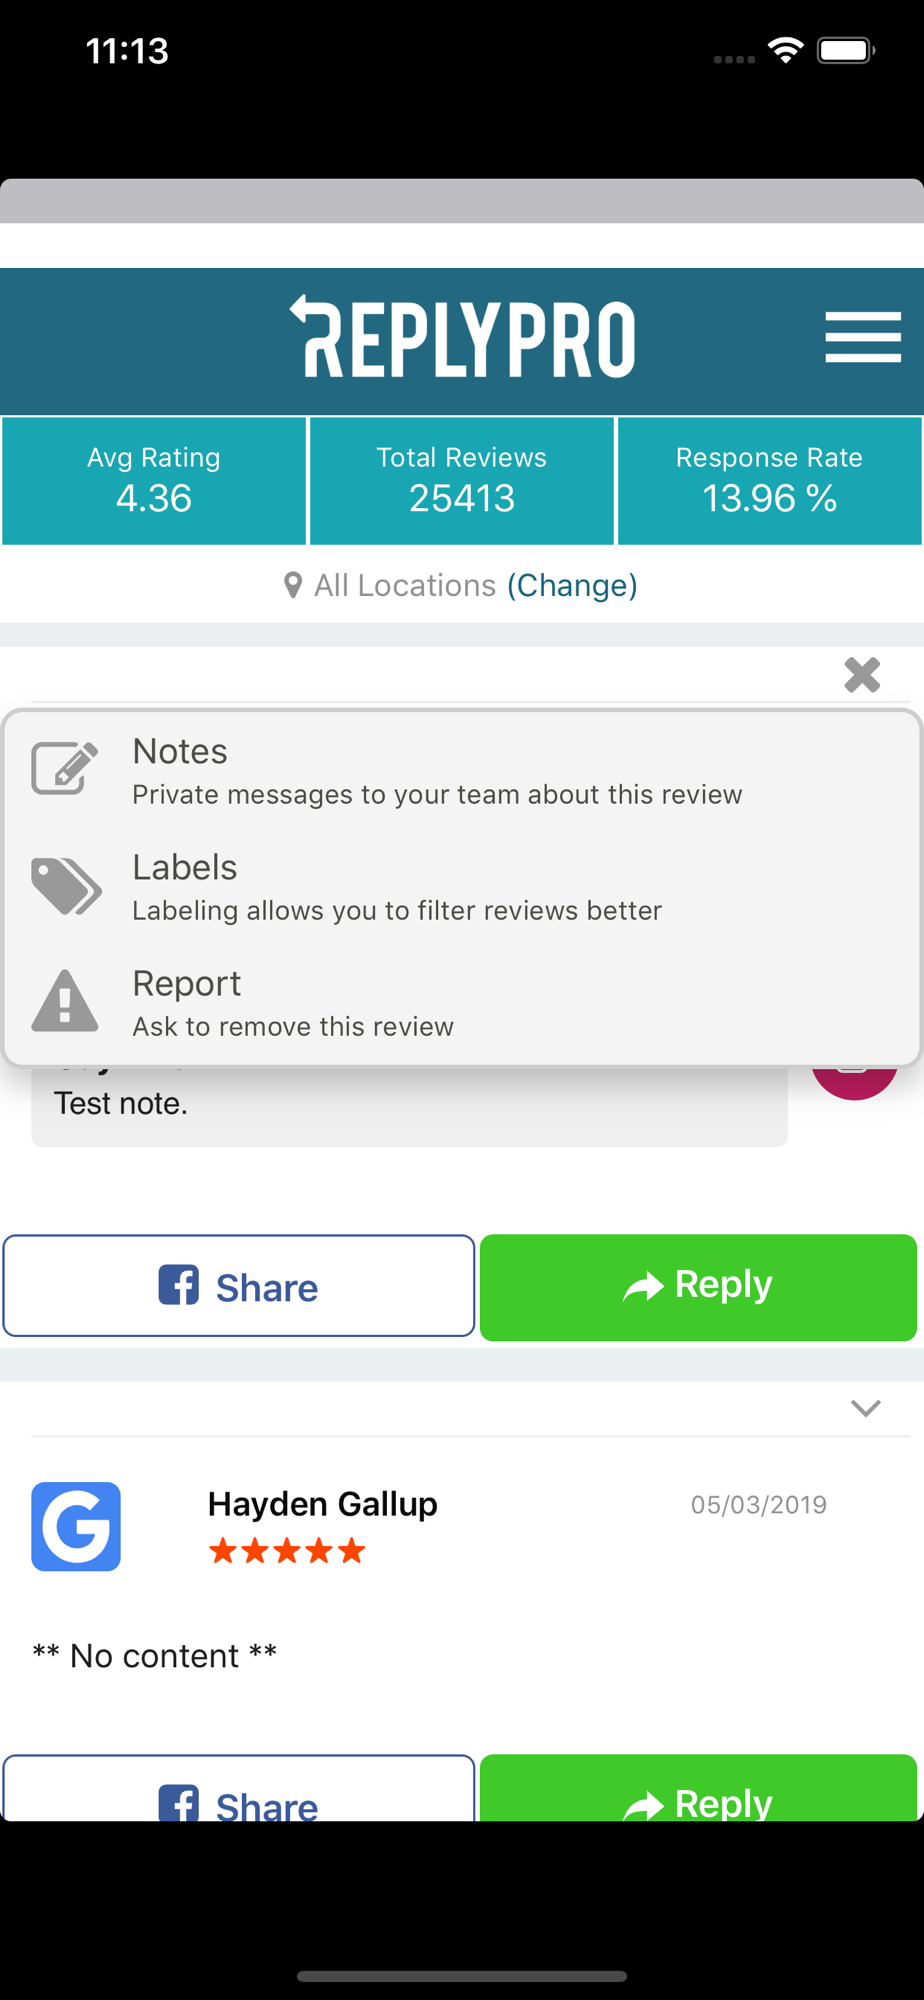Click the ReplyPro logo
The image size is (924, 2000).
tap(462, 337)
